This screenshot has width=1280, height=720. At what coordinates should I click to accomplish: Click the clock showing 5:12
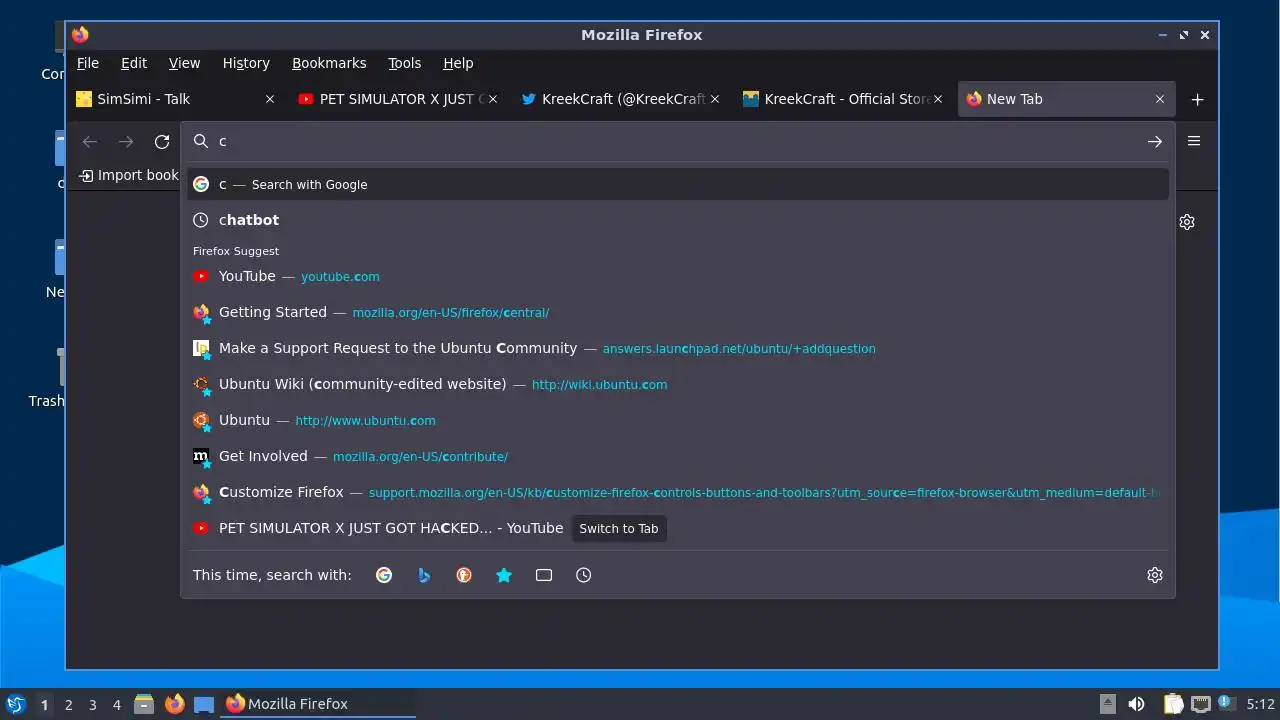click(x=1261, y=704)
